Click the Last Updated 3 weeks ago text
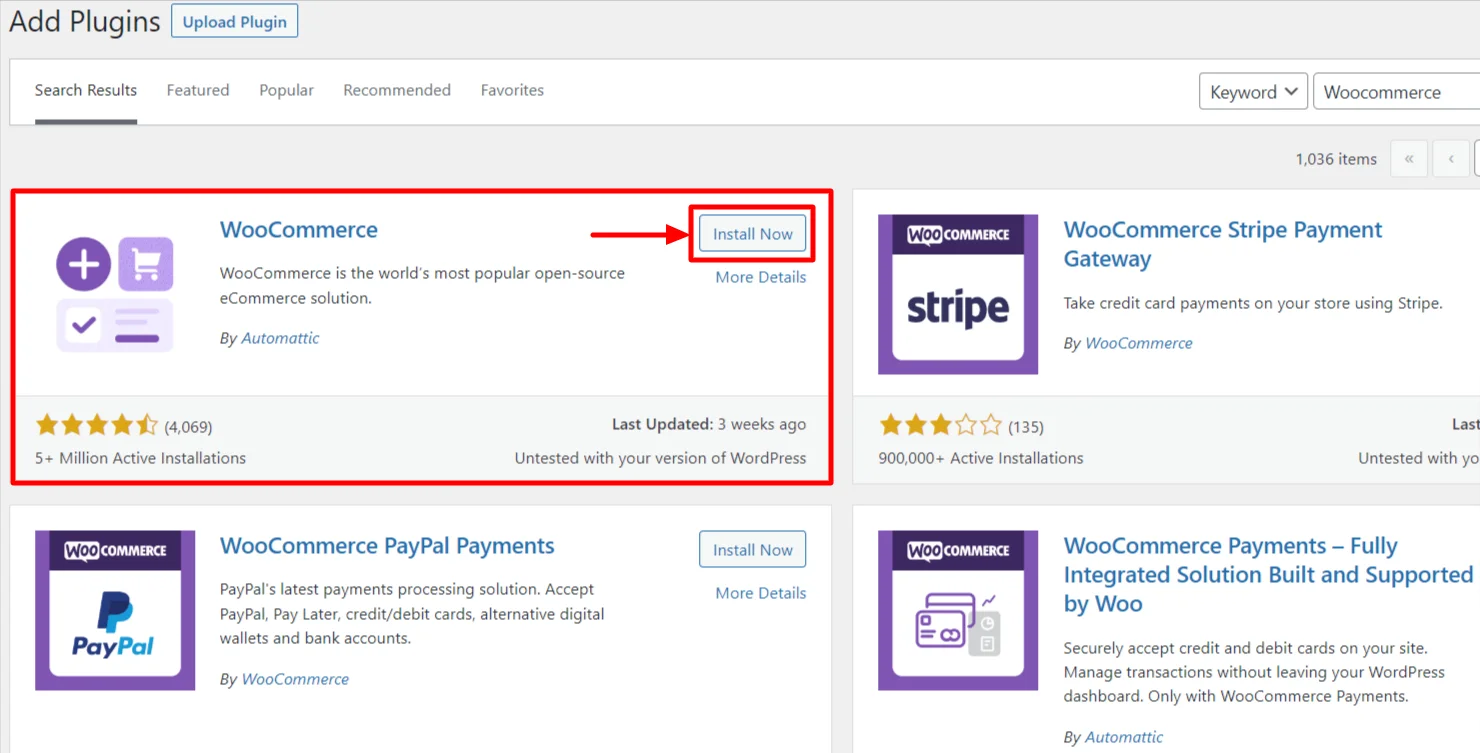Screen dimensions: 1480x753 pos(709,424)
